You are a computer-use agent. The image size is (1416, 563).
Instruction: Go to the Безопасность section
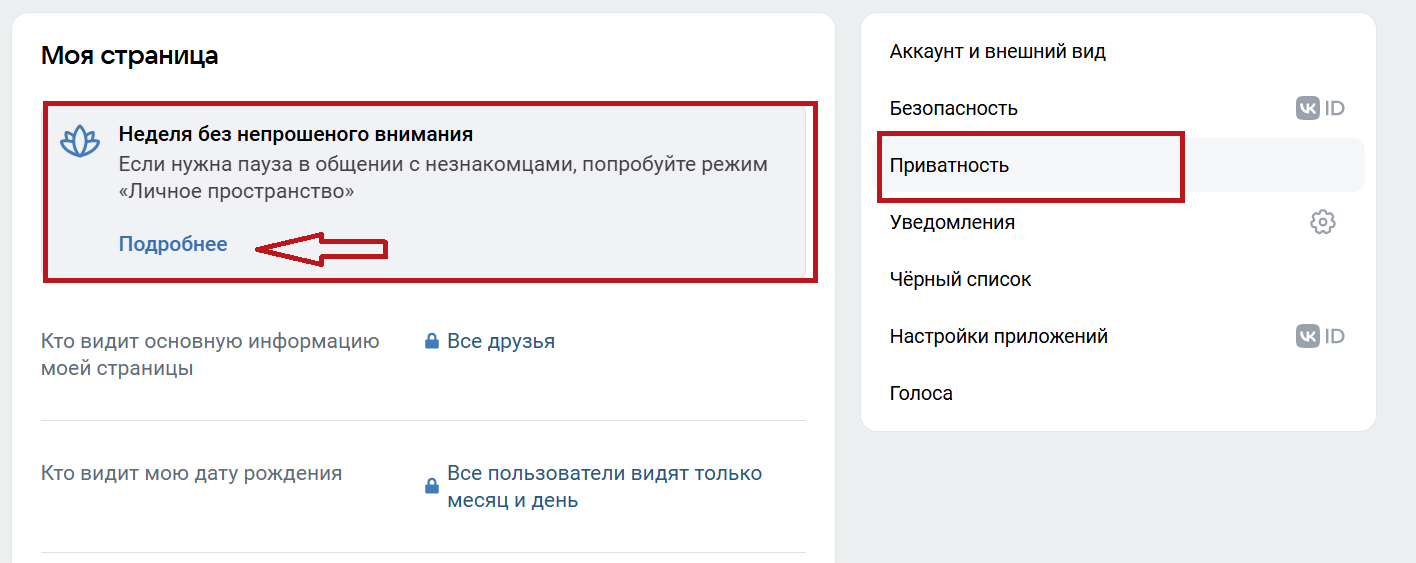(x=953, y=108)
